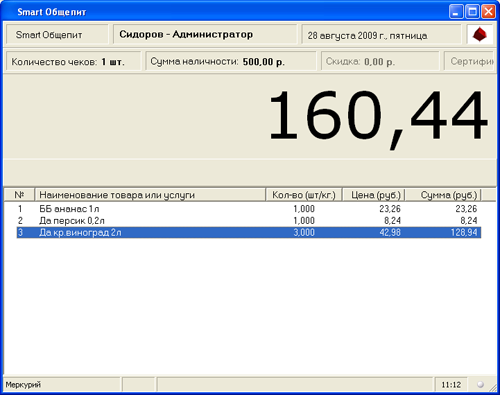
Task: Select the Да персик 0,2л row
Action: (249, 220)
